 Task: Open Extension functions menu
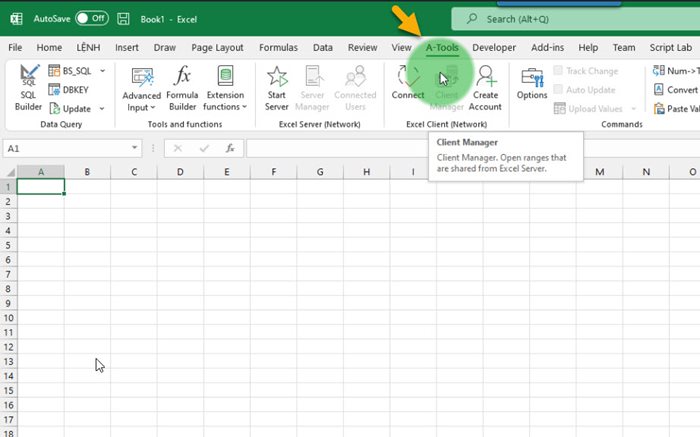225,88
